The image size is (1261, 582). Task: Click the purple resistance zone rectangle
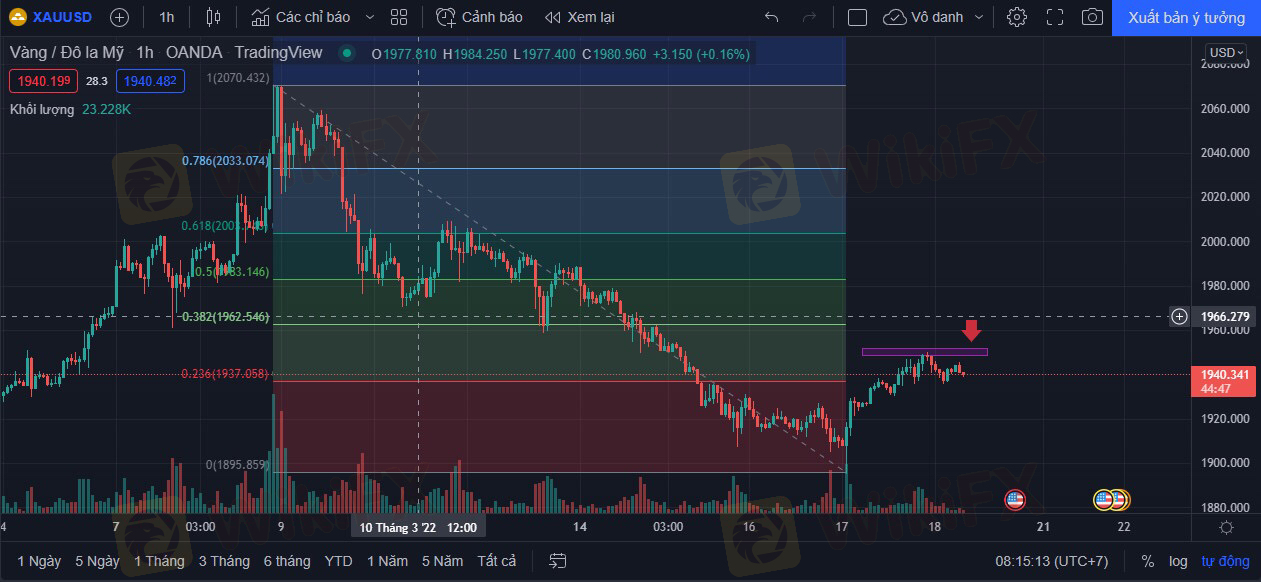point(924,352)
